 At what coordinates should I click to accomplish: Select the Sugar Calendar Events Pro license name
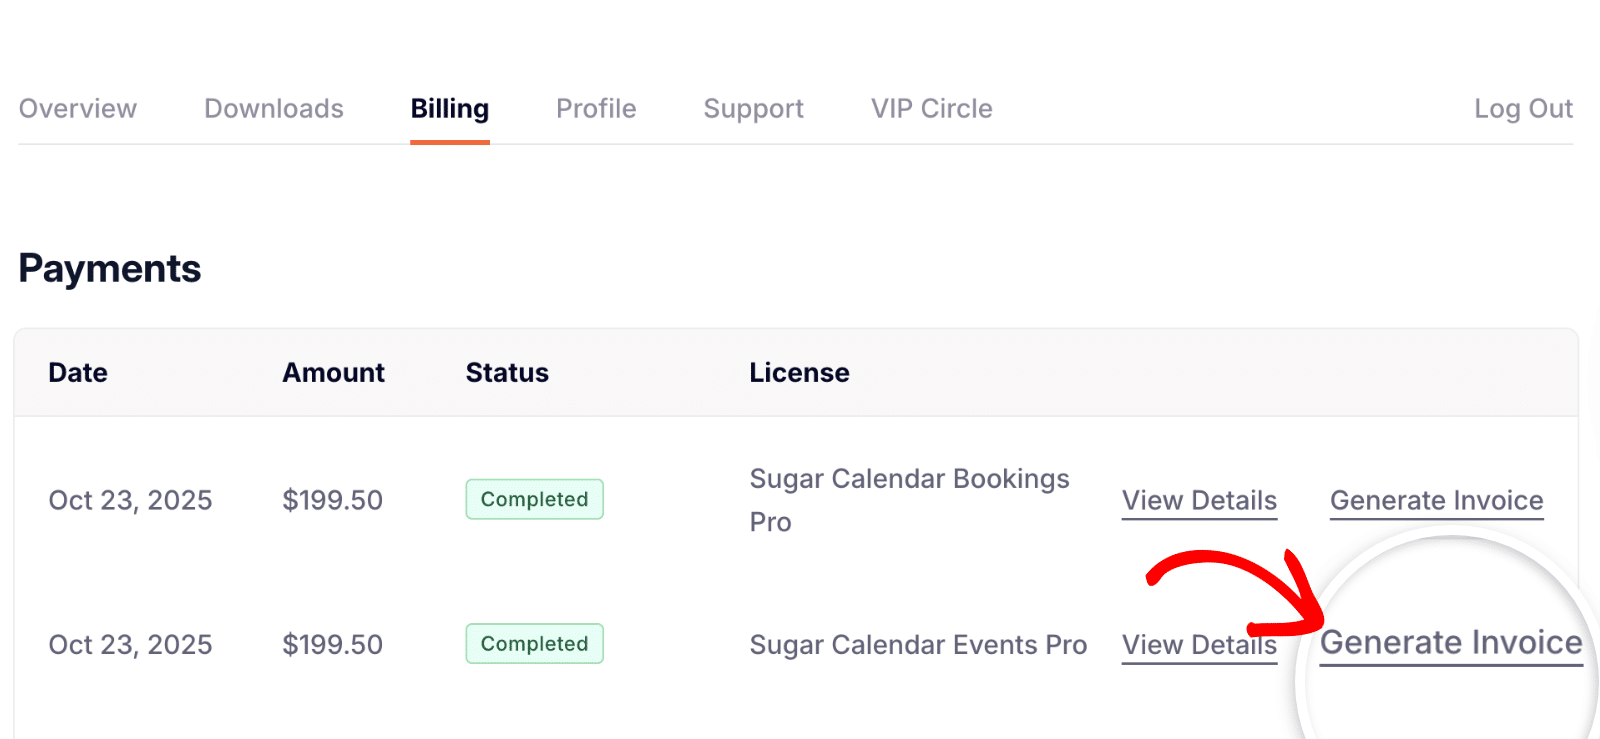(x=918, y=645)
